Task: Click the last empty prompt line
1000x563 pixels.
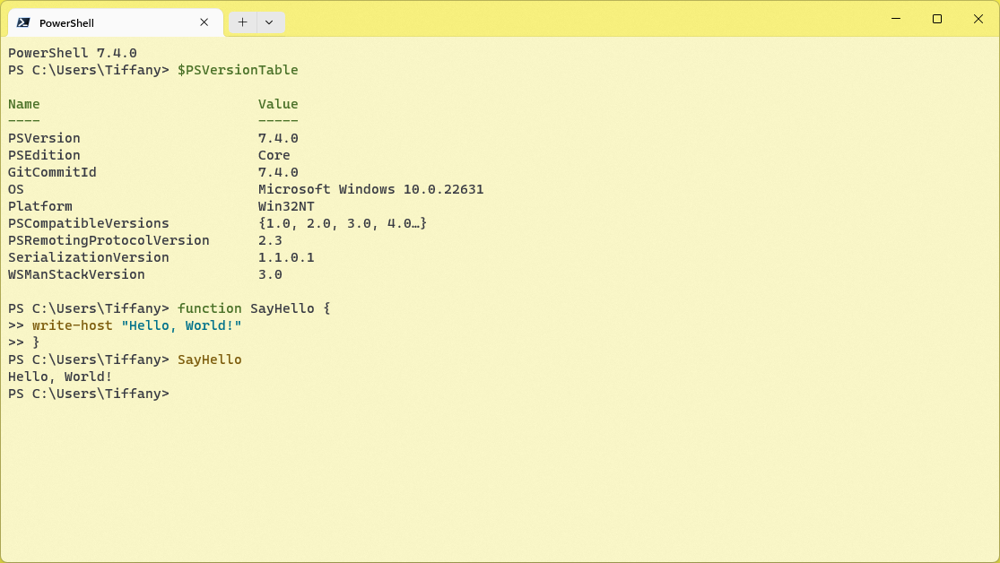Action: point(89,394)
